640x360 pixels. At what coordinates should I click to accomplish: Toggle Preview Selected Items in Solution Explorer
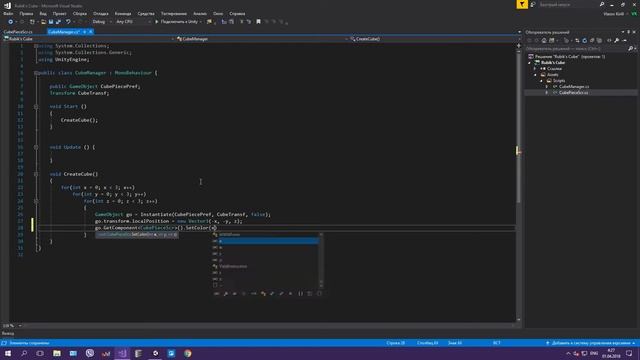click(x=624, y=40)
